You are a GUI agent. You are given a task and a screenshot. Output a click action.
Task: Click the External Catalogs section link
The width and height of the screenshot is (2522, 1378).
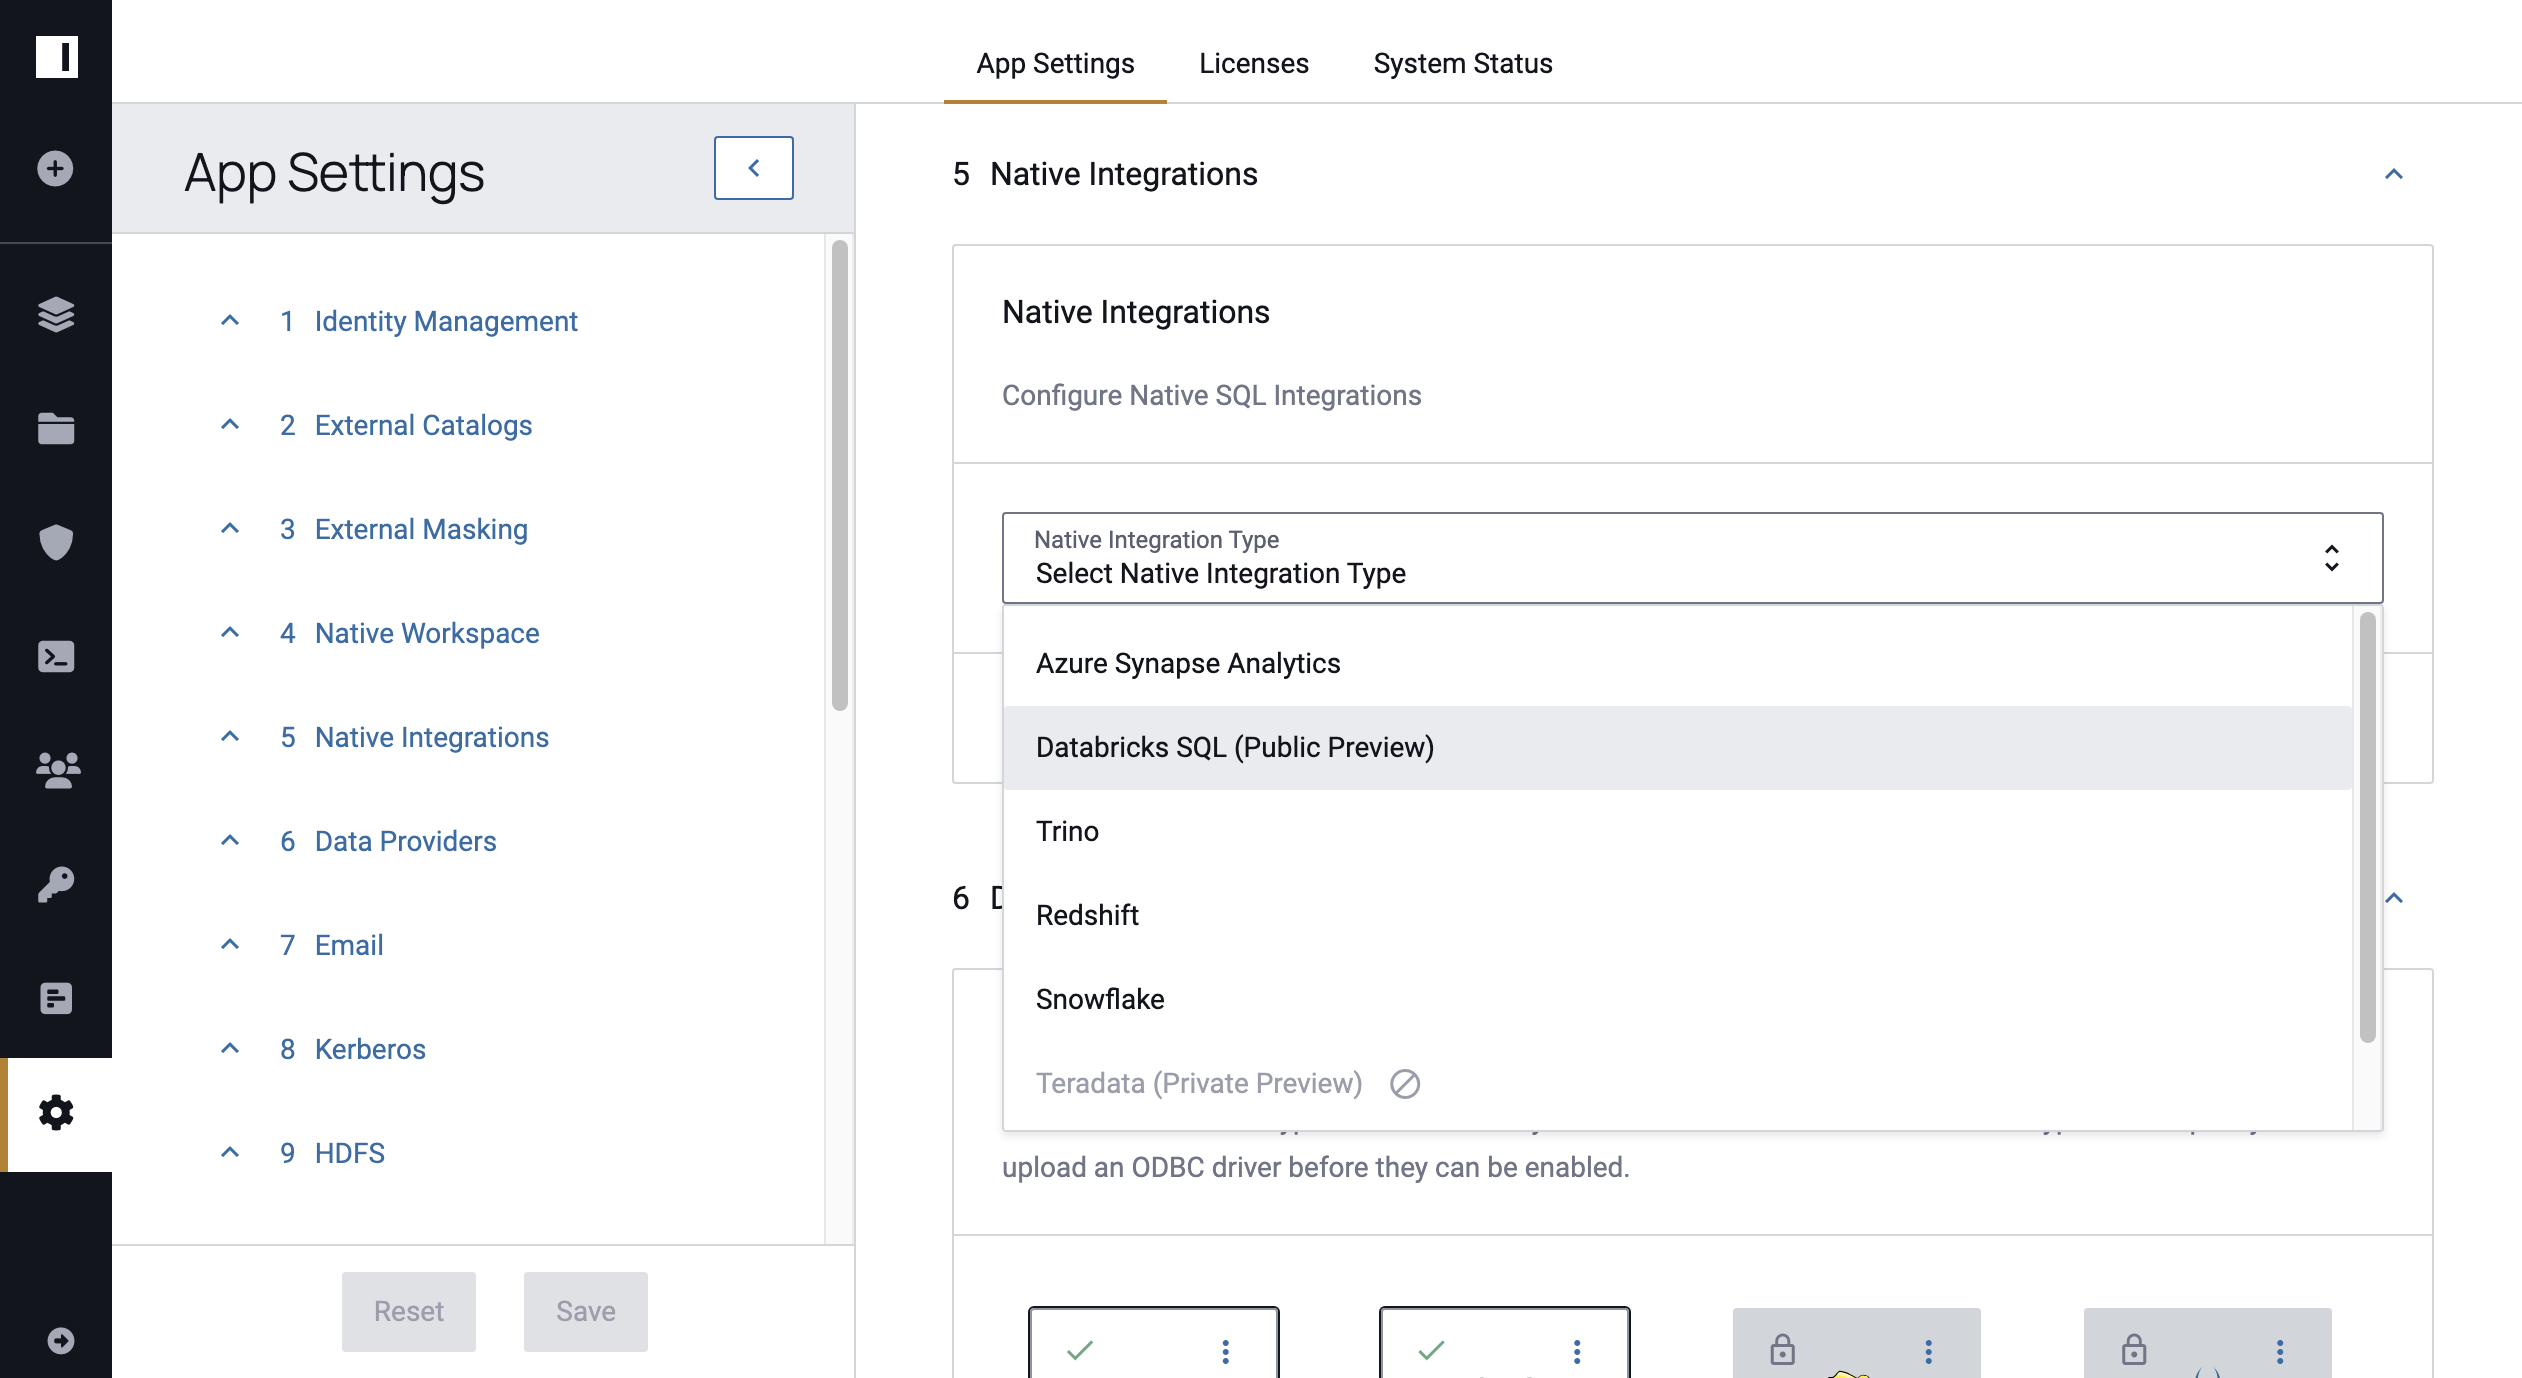(424, 424)
